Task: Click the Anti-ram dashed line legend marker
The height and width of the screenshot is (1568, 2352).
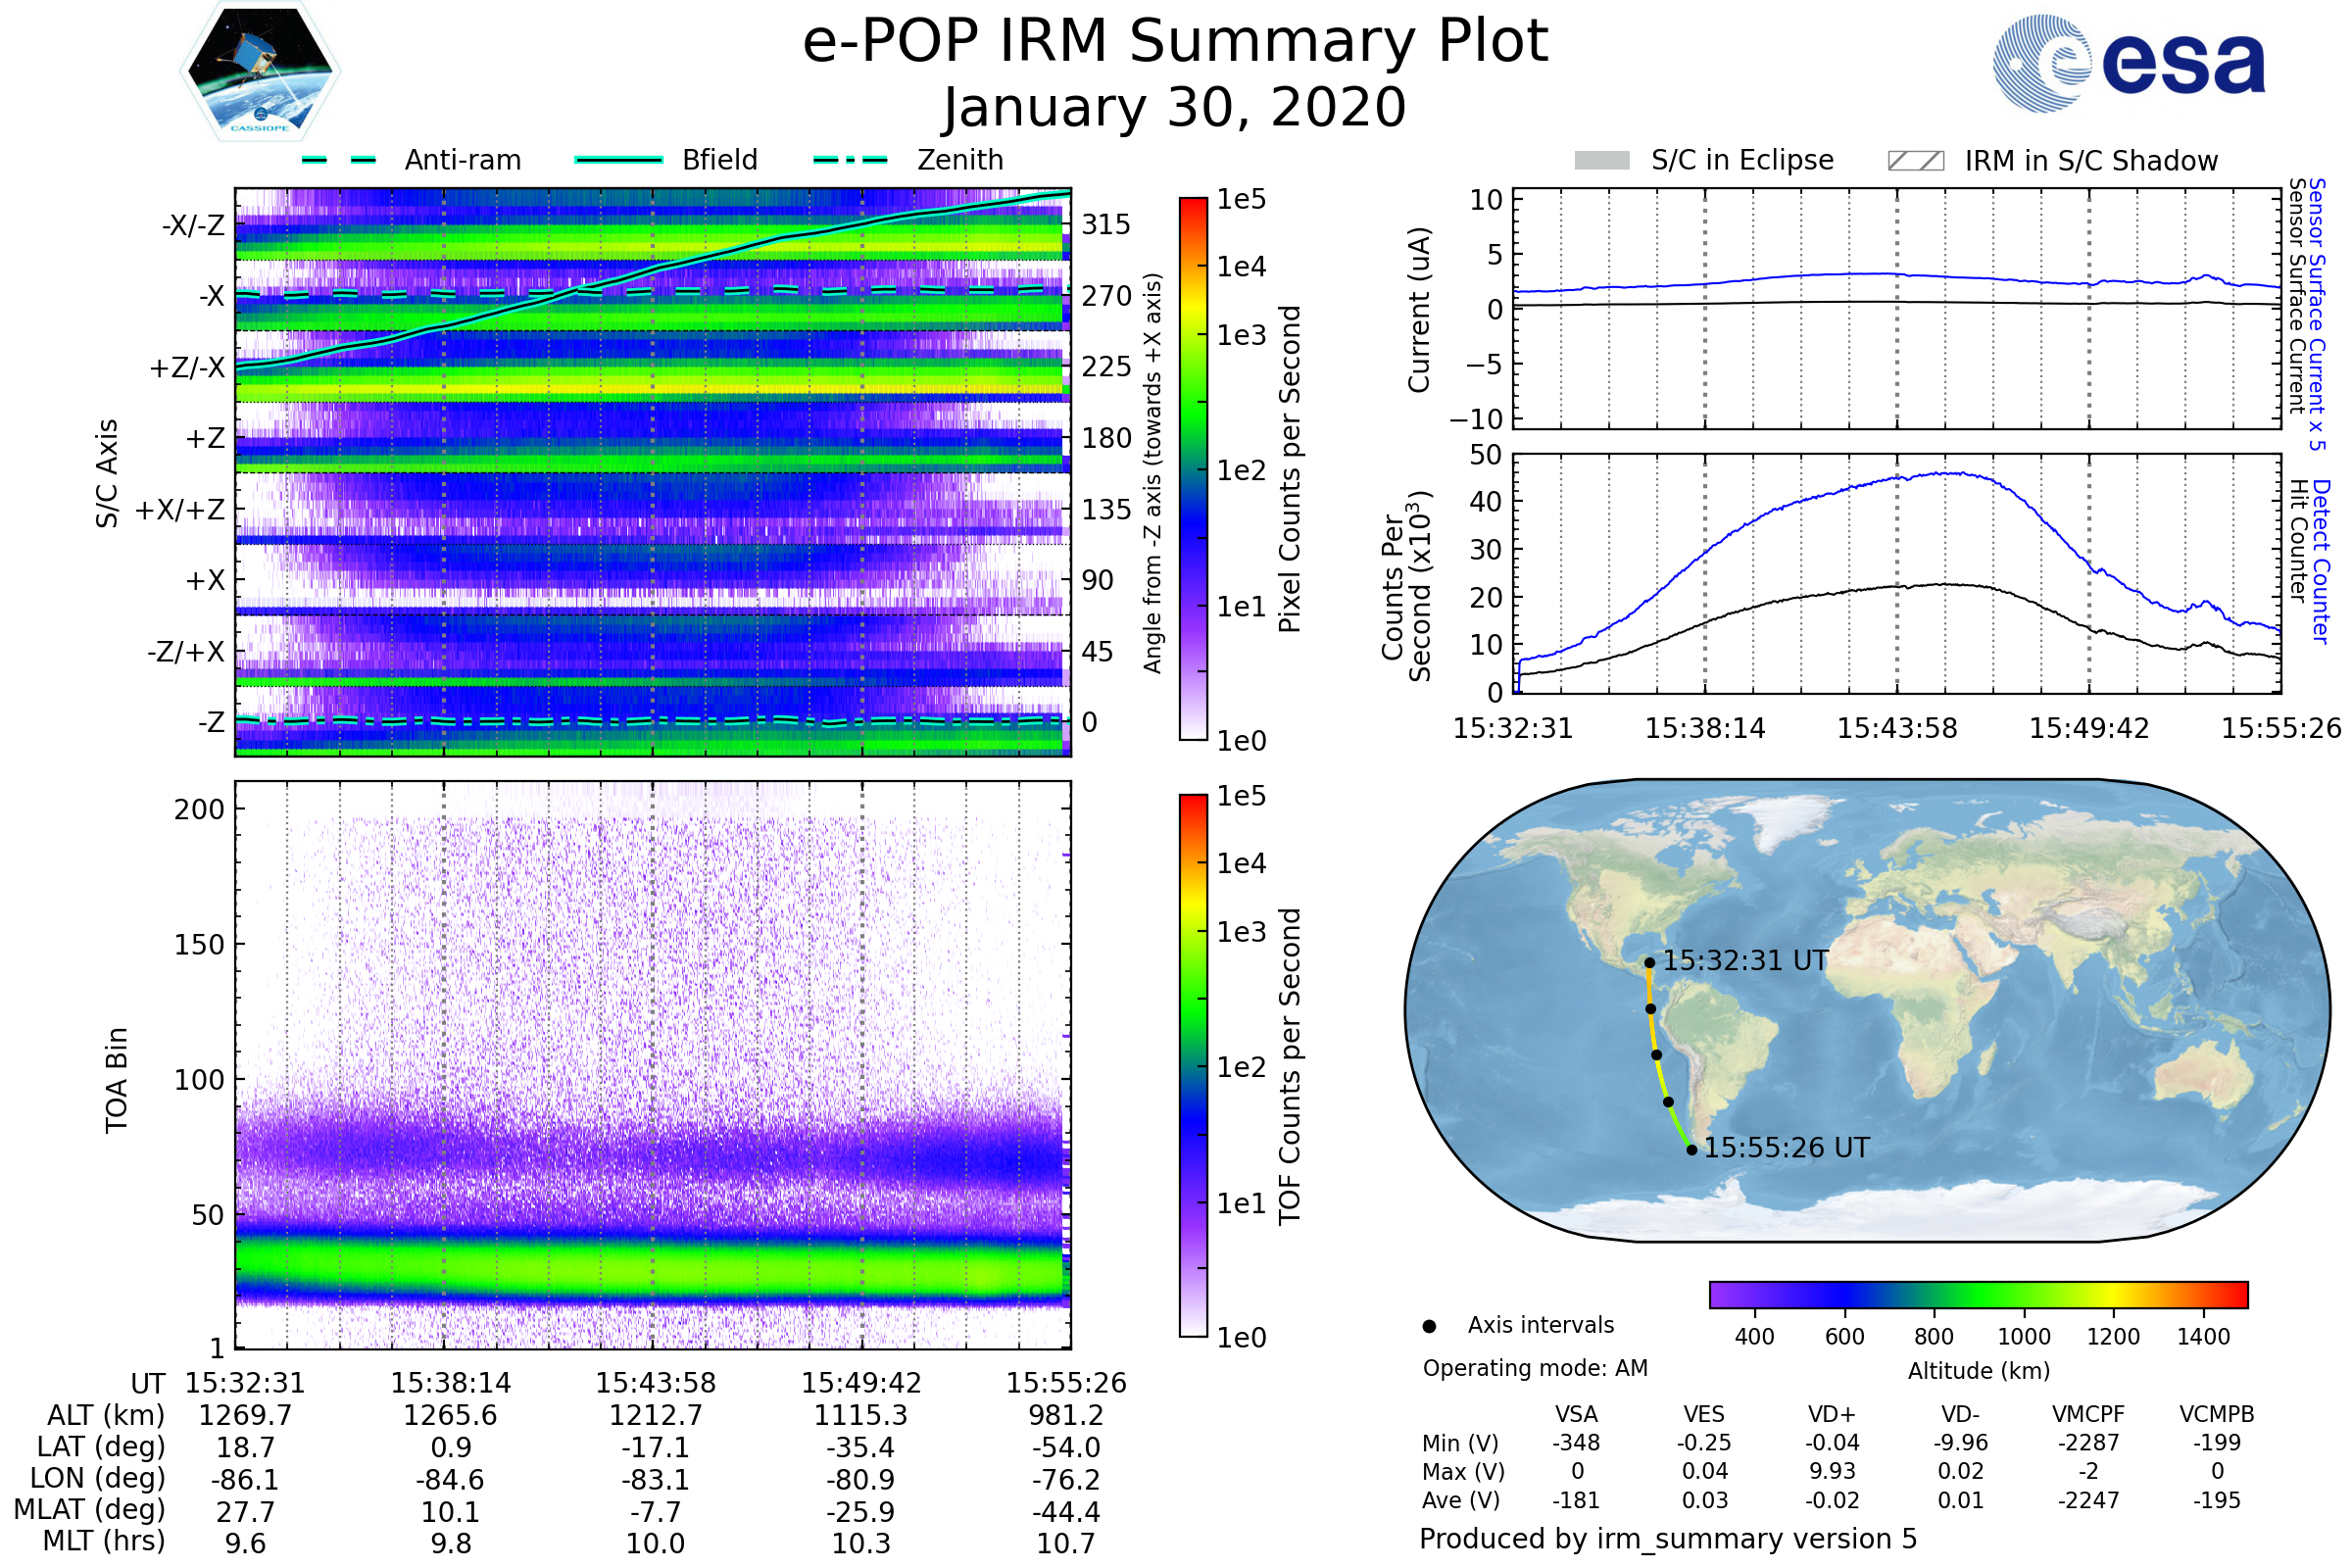Action: [x=339, y=160]
